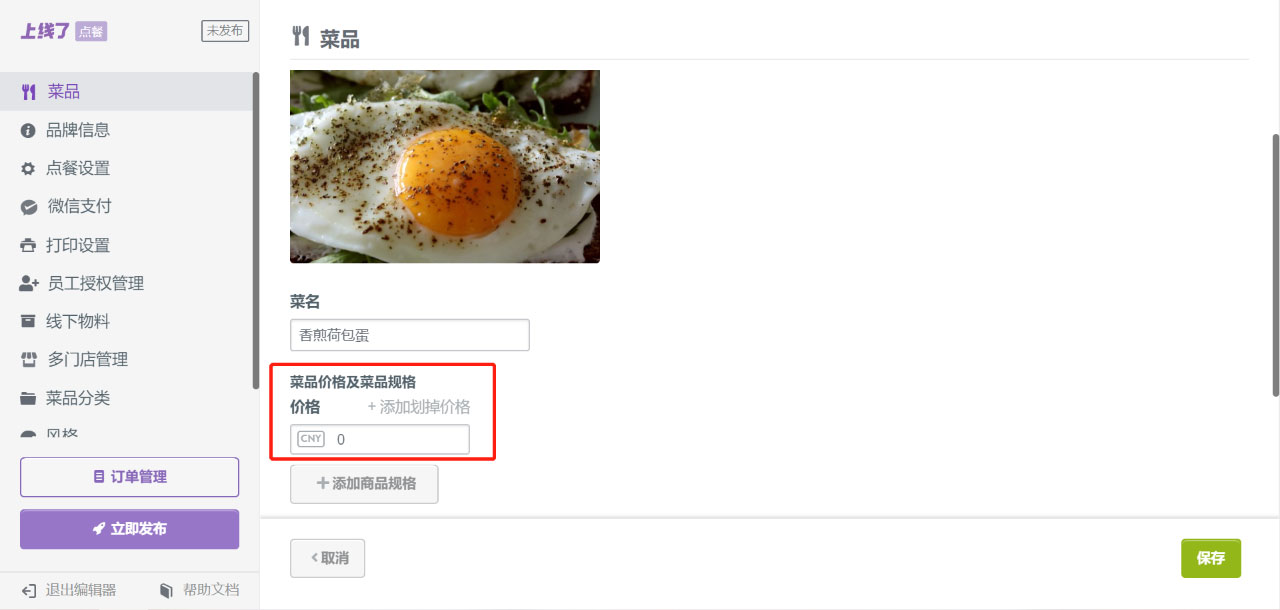Click the WeChat pay icon beside 微信支付
The width and height of the screenshot is (1280, 610).
point(29,207)
